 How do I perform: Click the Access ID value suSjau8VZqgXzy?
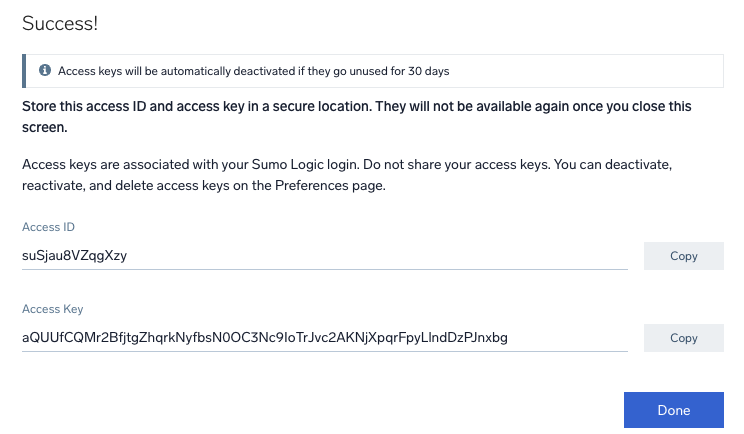[x=75, y=255]
